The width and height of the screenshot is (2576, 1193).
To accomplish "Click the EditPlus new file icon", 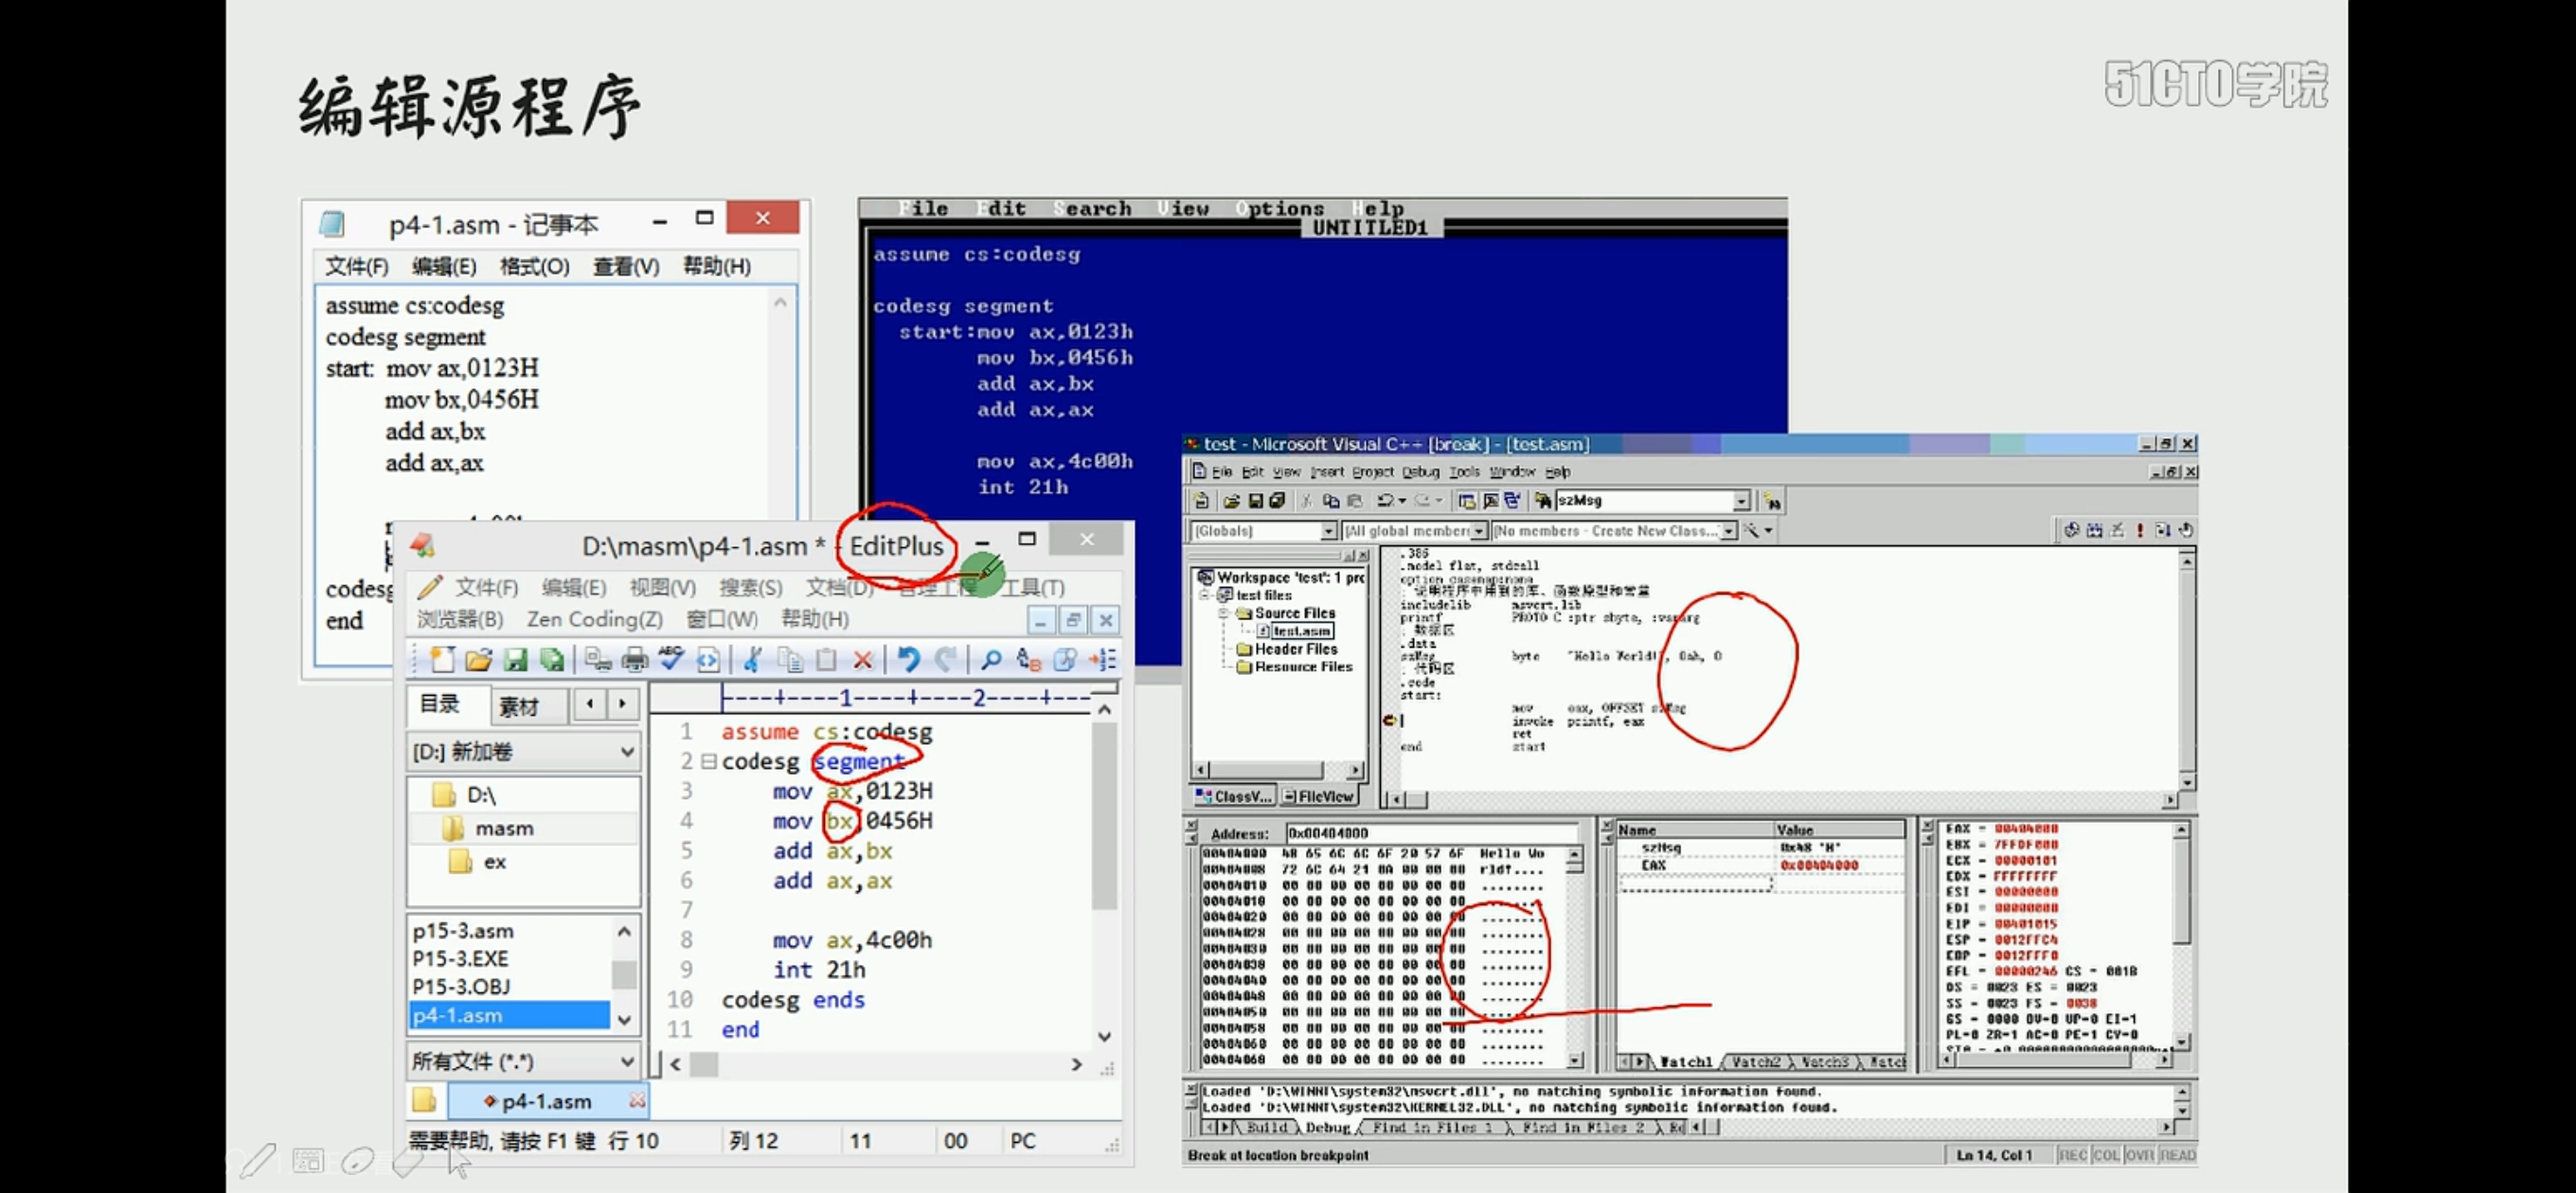I will 441,659.
